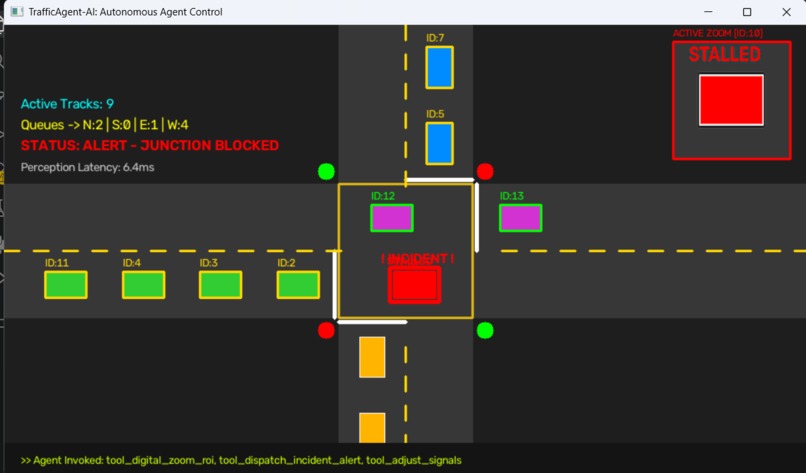Click the red signal light at northeast corner
This screenshot has width=806, height=473.
(x=485, y=171)
